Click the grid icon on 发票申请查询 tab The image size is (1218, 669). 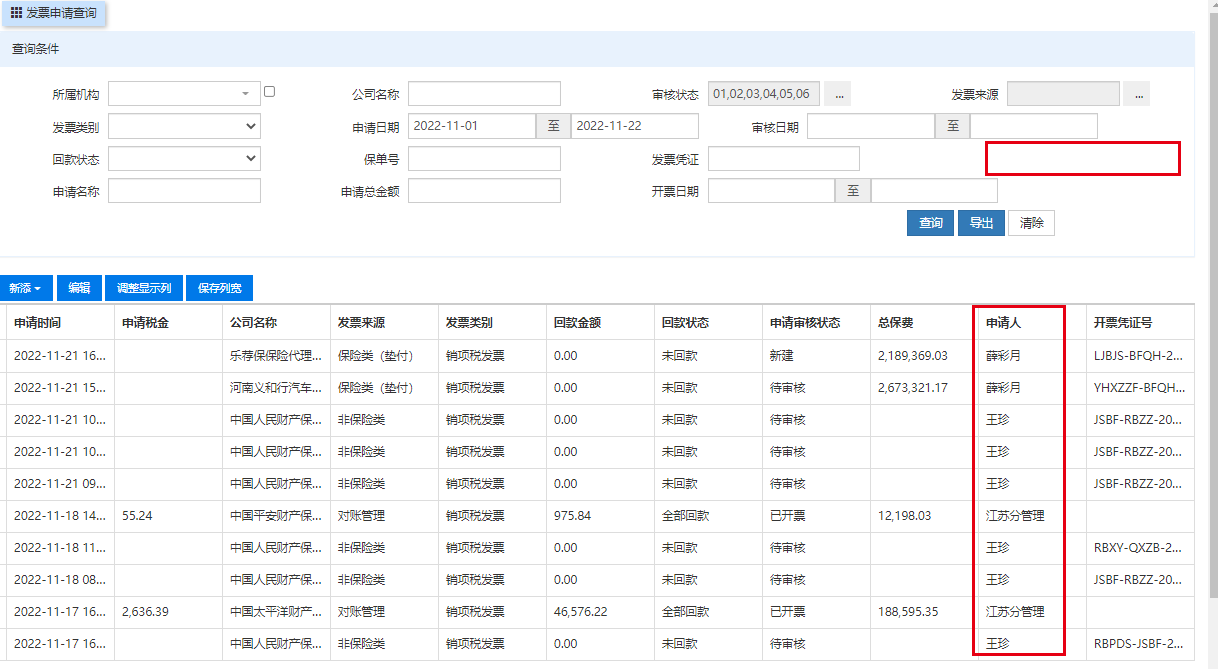(x=16, y=13)
